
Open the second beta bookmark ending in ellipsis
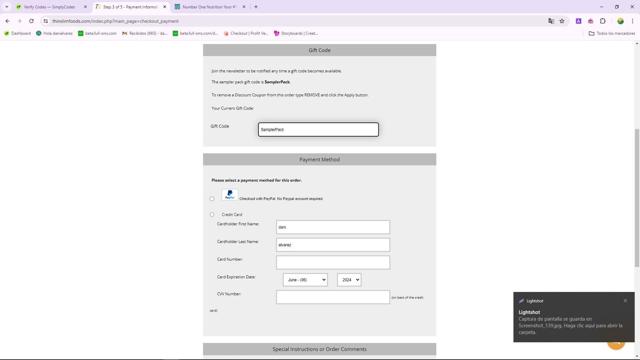(196, 33)
